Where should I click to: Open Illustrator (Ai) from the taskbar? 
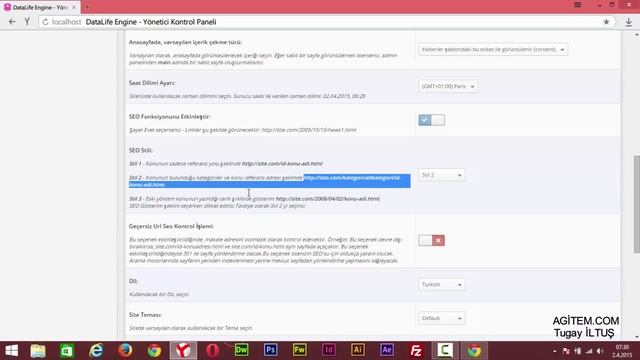[x=358, y=350]
